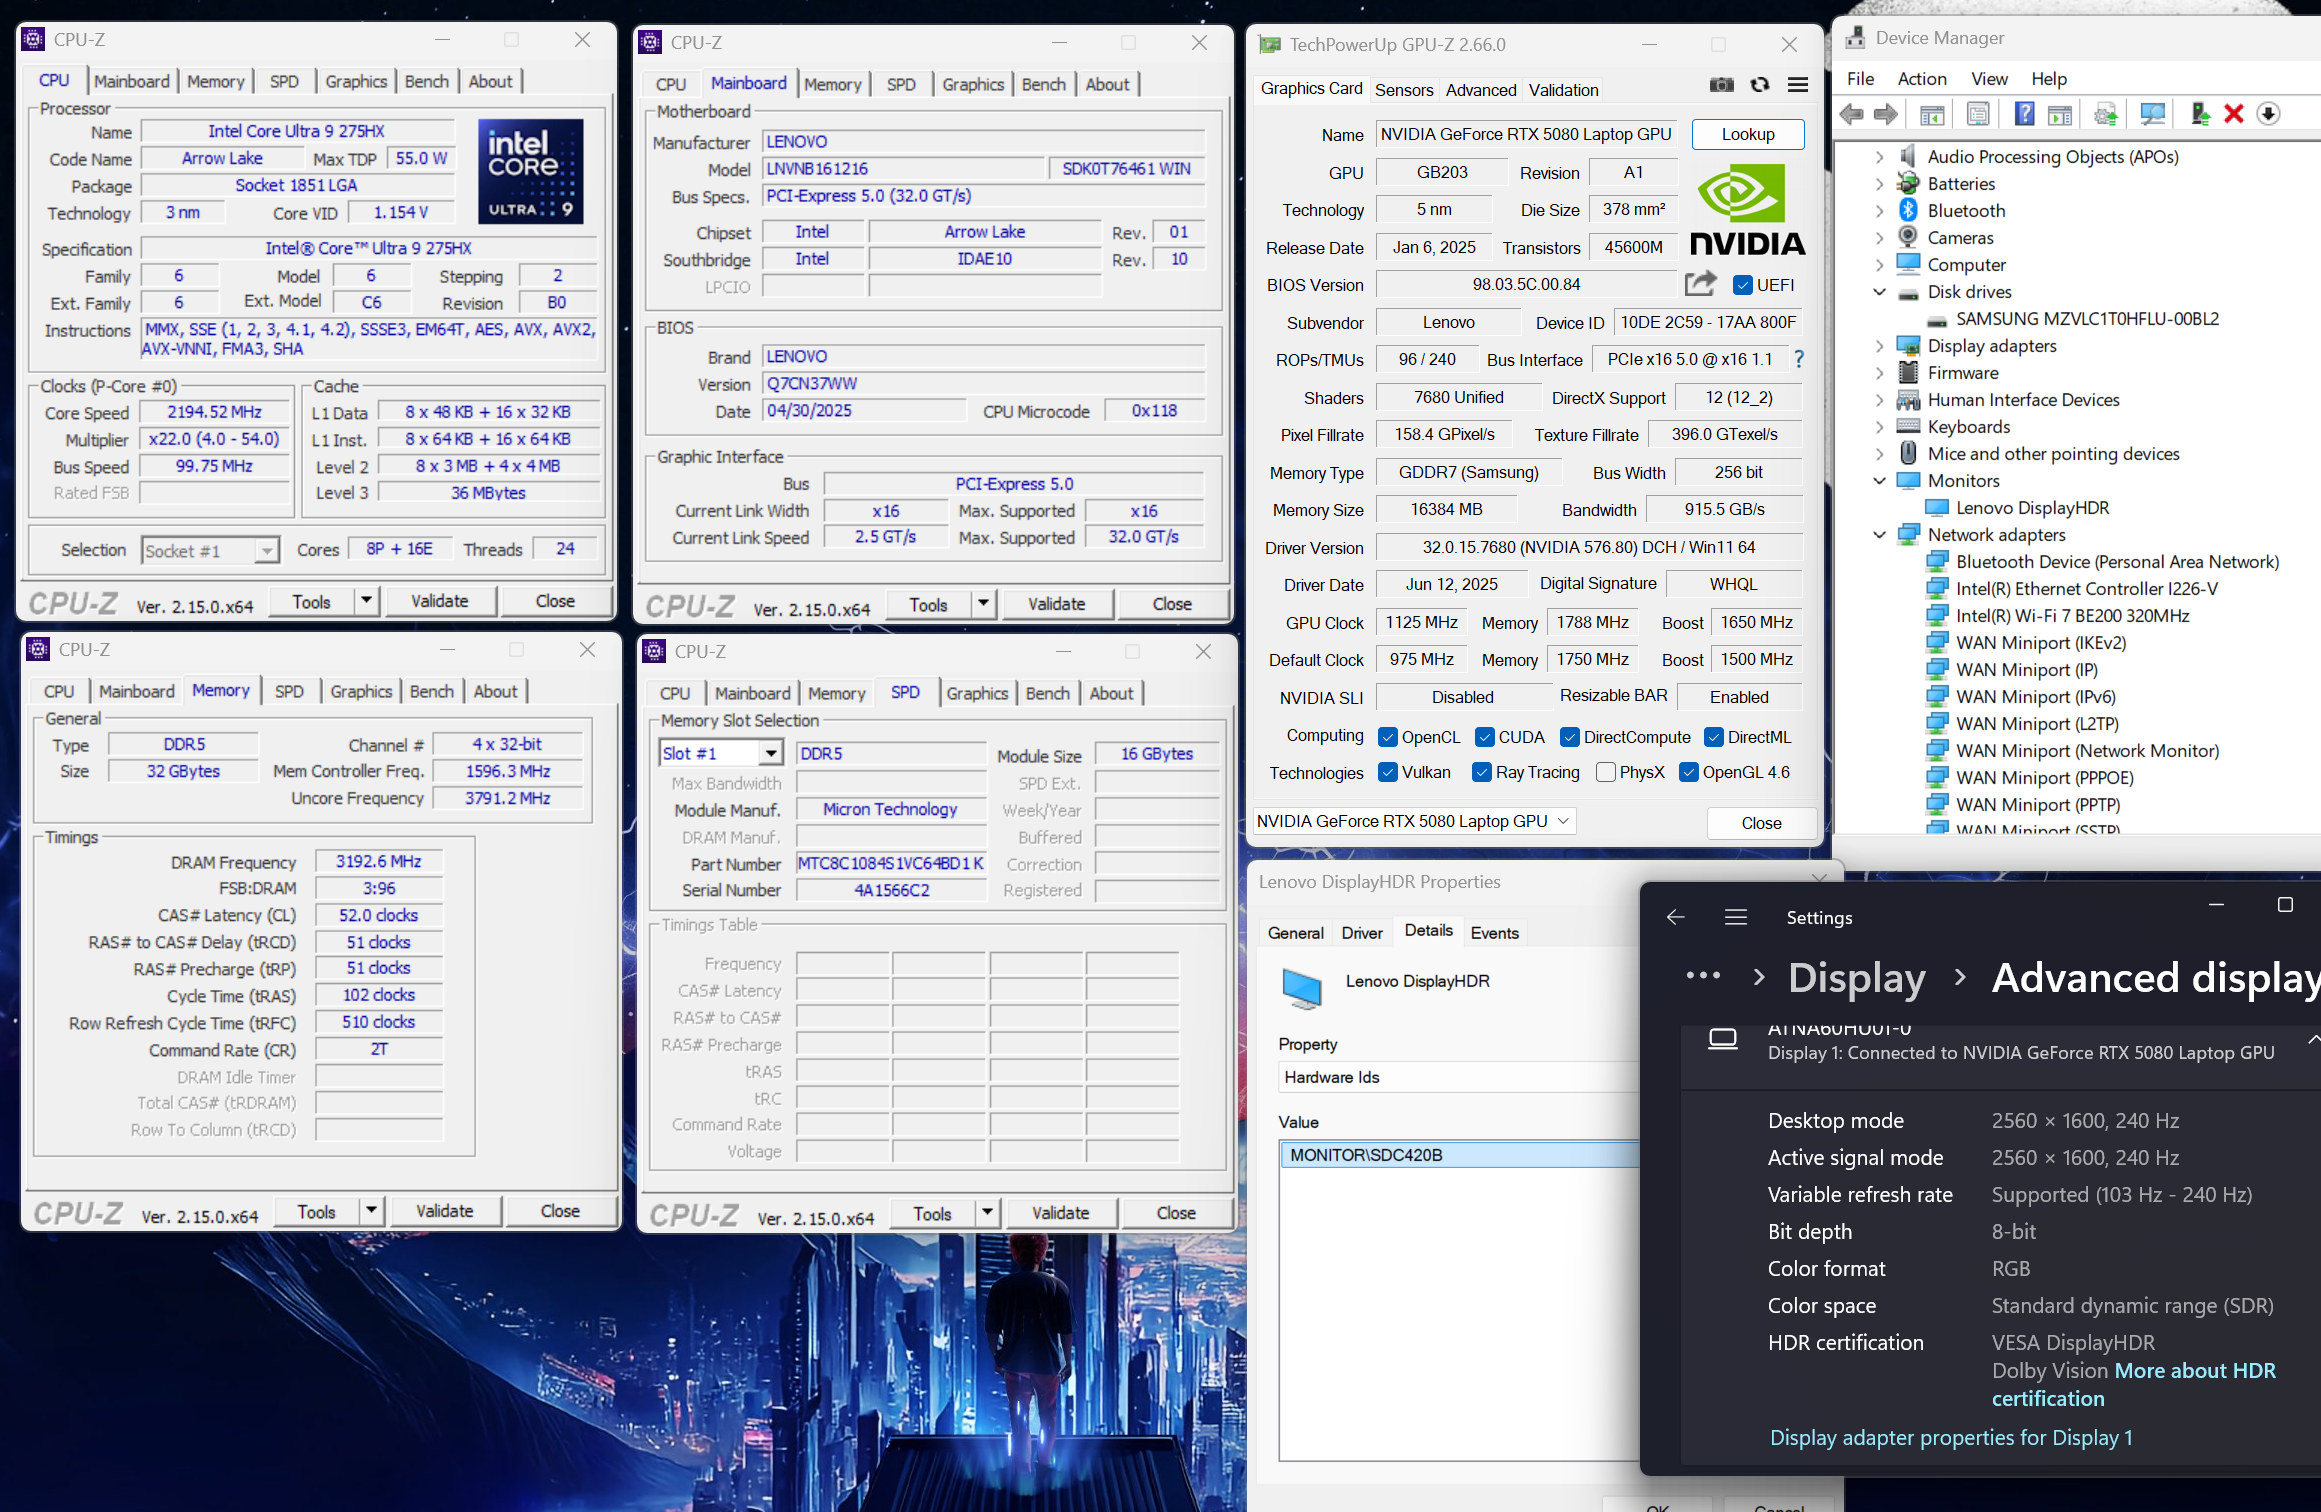Click the breadcrumb ellipsis in Settings
The image size is (2321, 1512).
(1703, 976)
